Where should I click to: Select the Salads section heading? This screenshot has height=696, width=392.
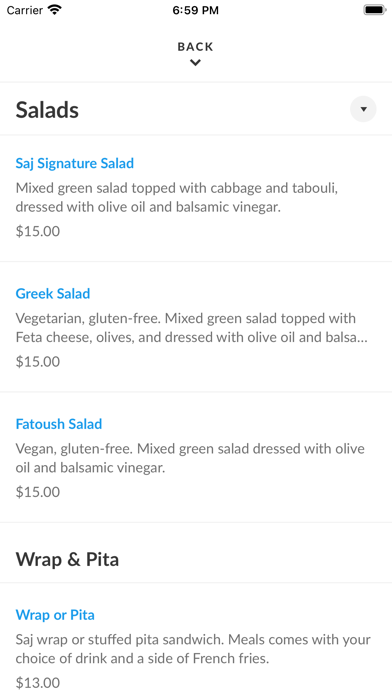point(47,110)
